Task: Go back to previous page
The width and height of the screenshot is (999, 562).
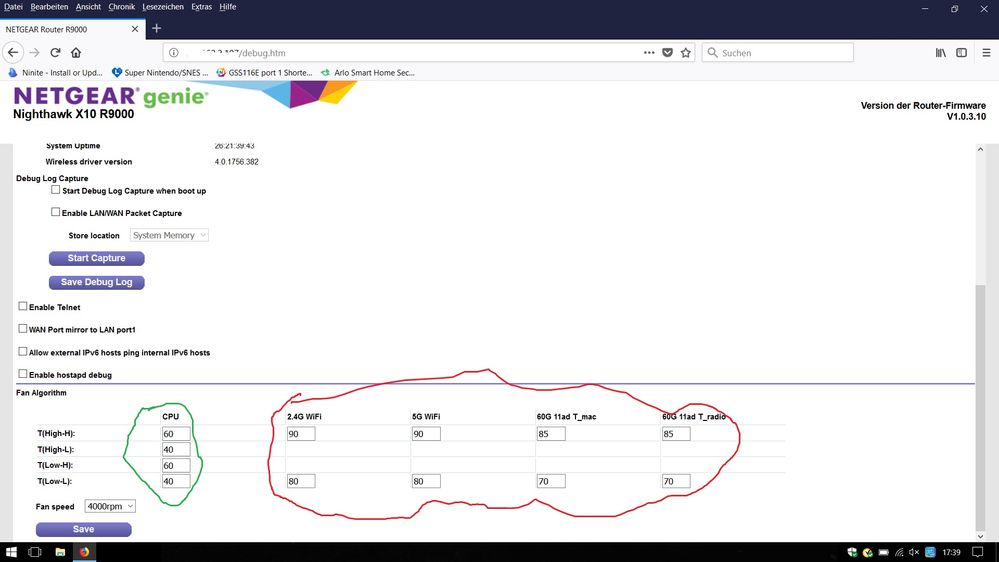Action: (13, 52)
